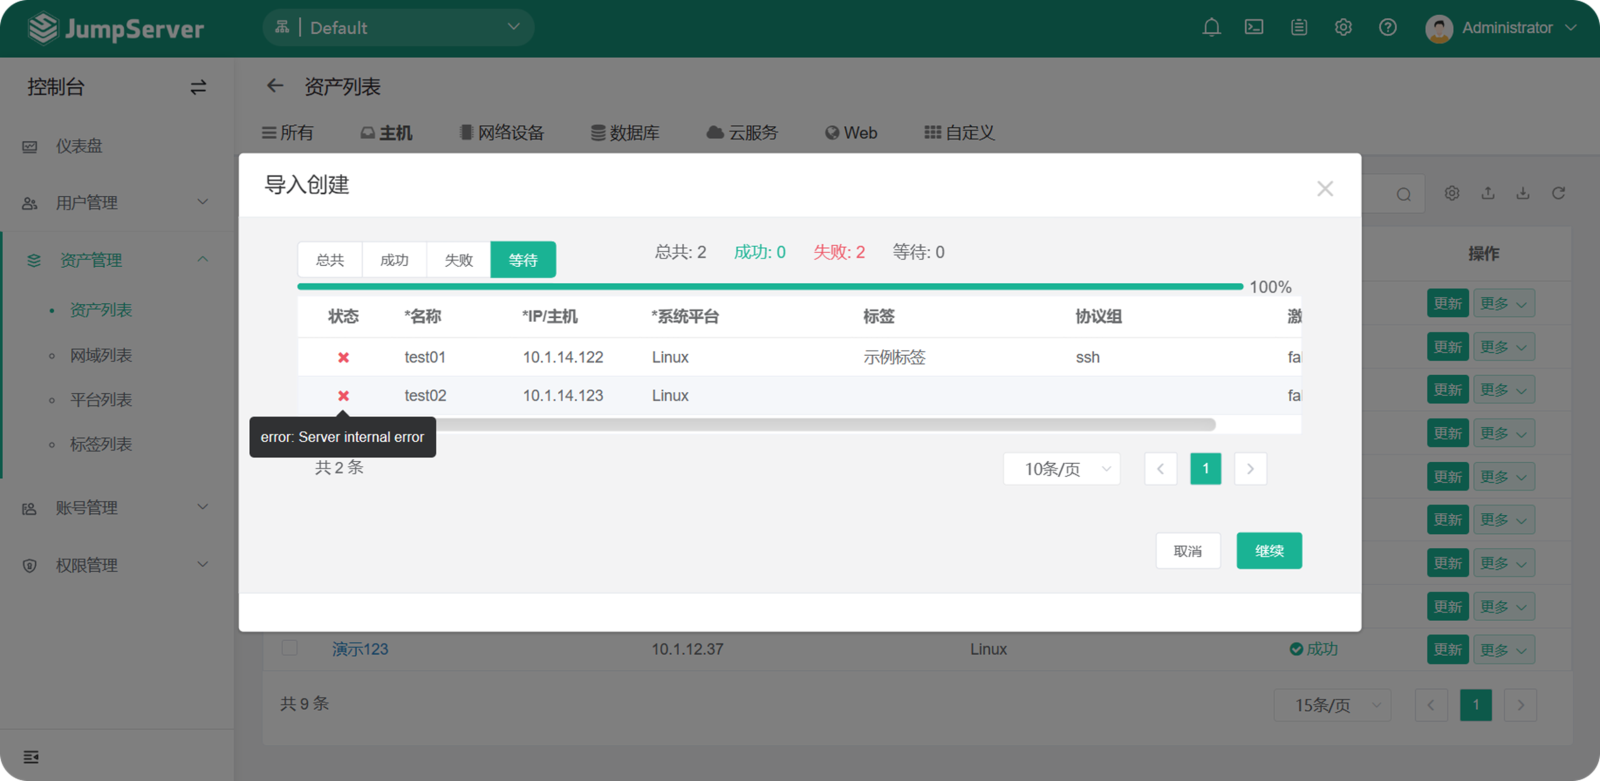Collapse 资产管理 menu
1600x781 pixels.
(x=117, y=260)
